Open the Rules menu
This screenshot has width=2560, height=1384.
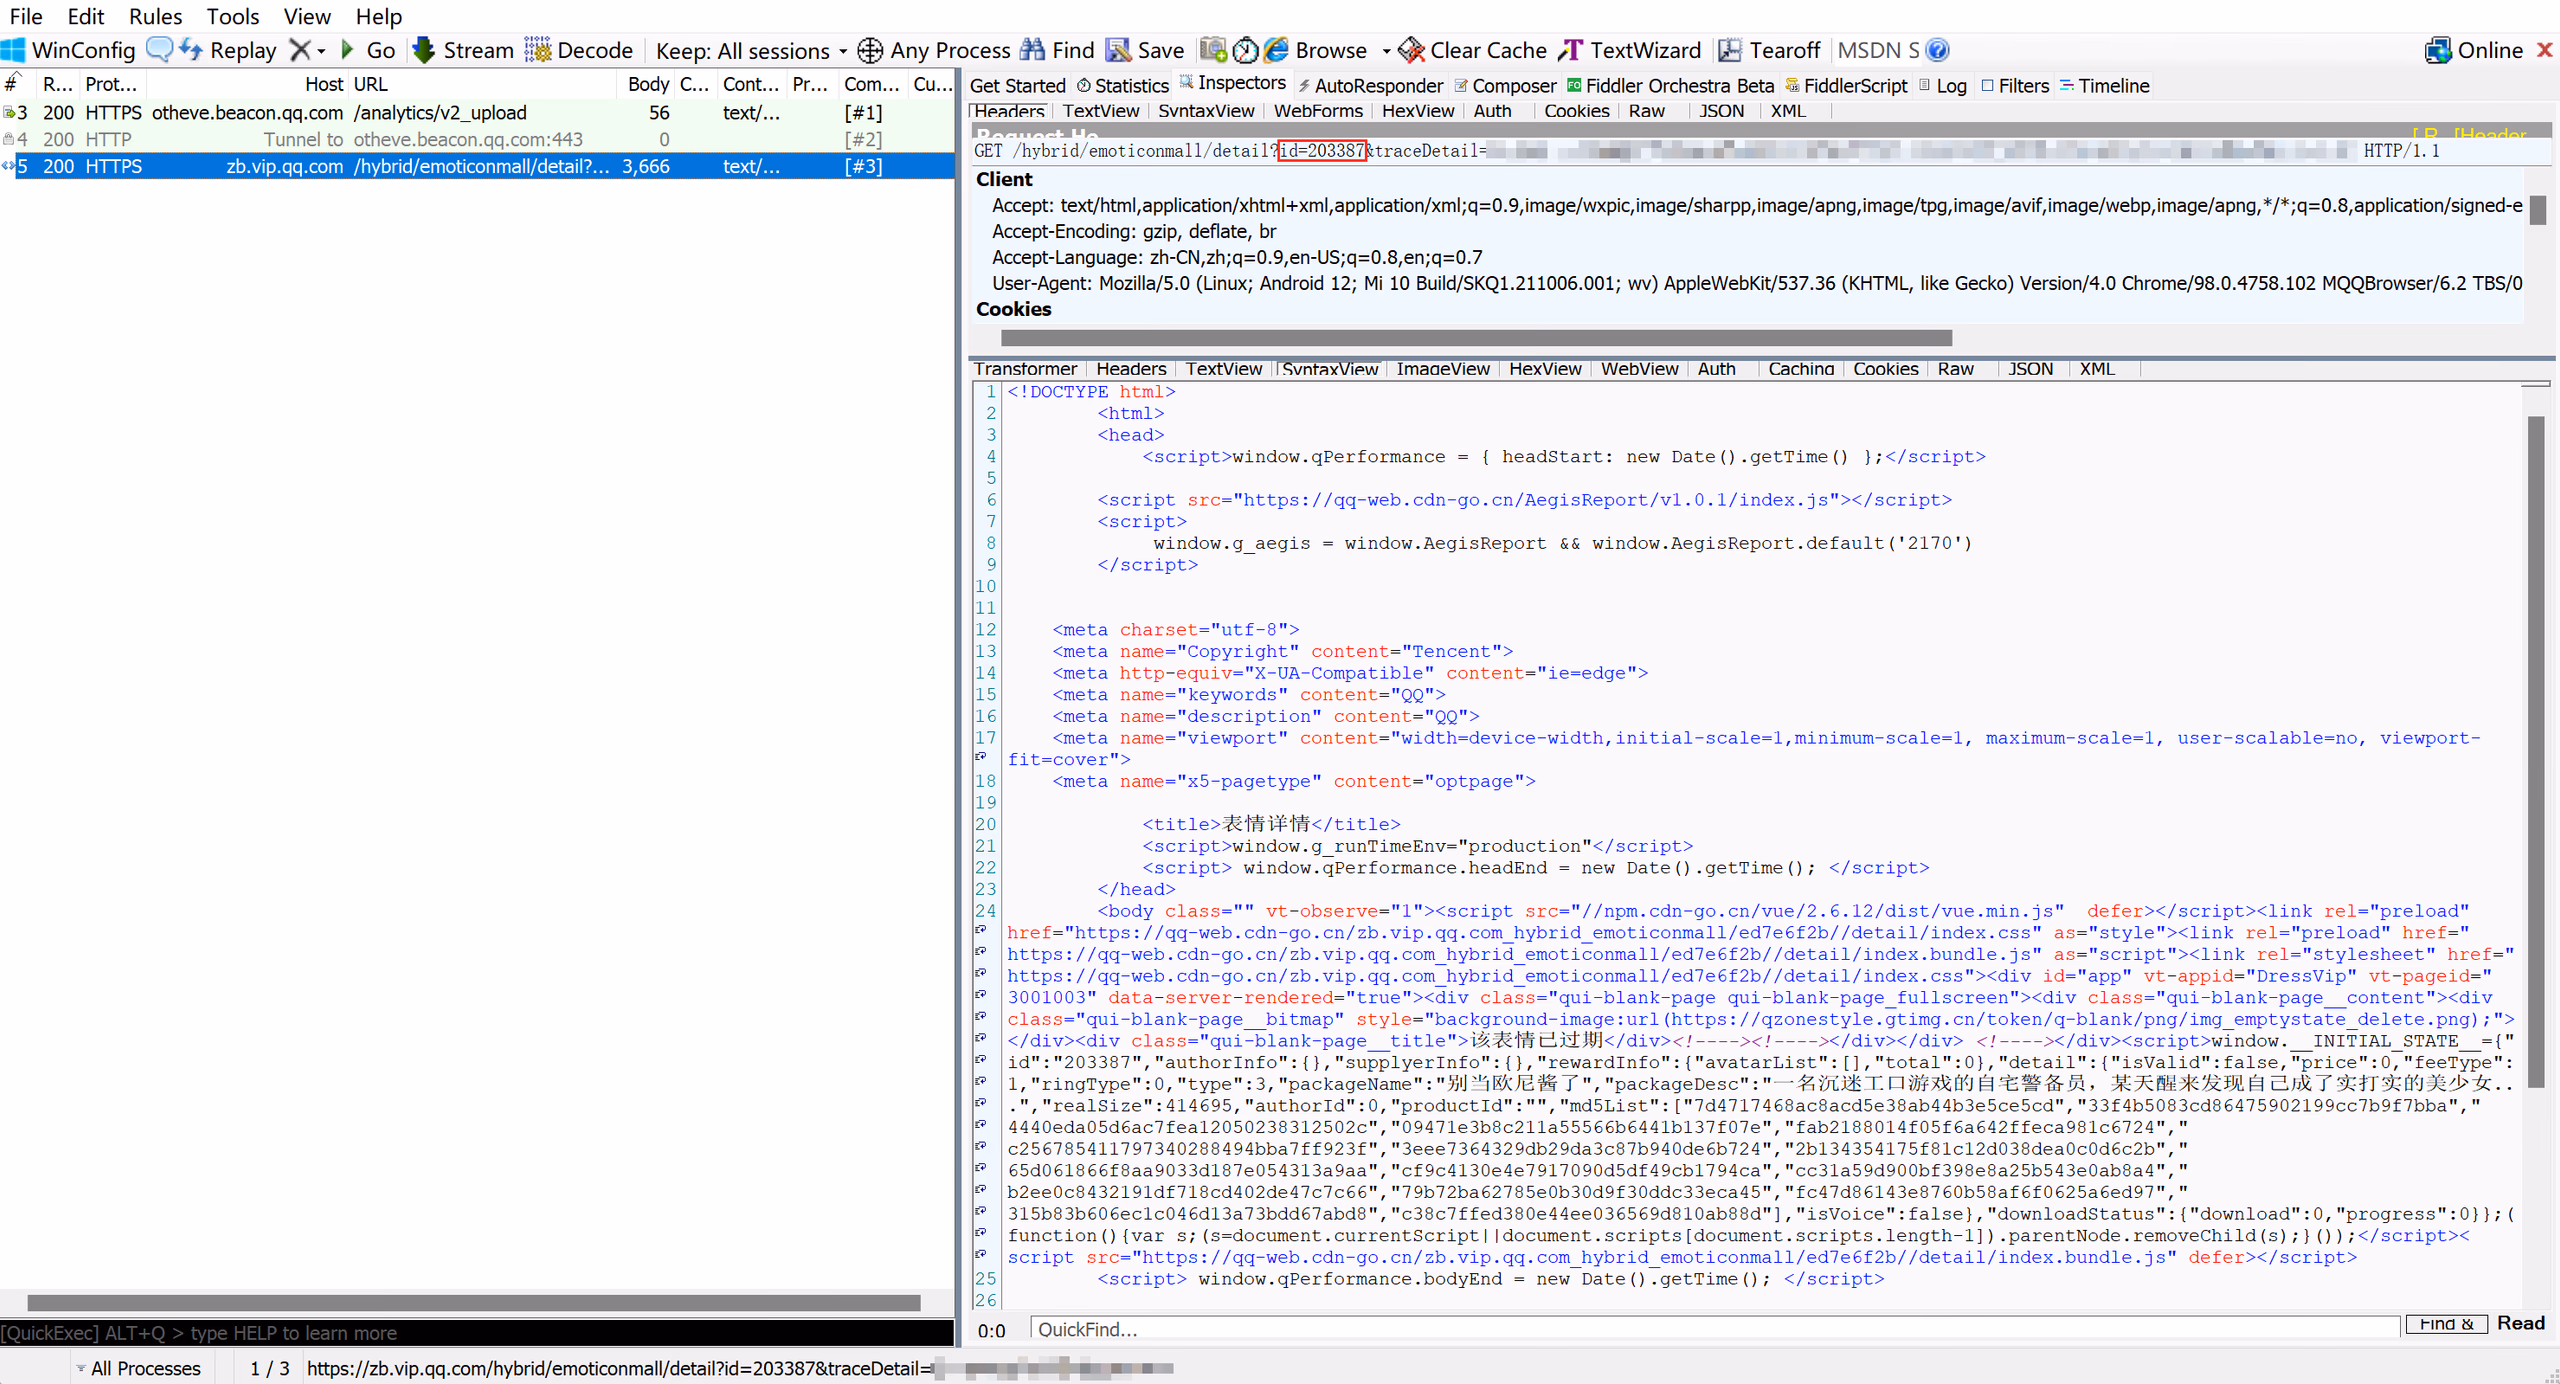tap(156, 17)
